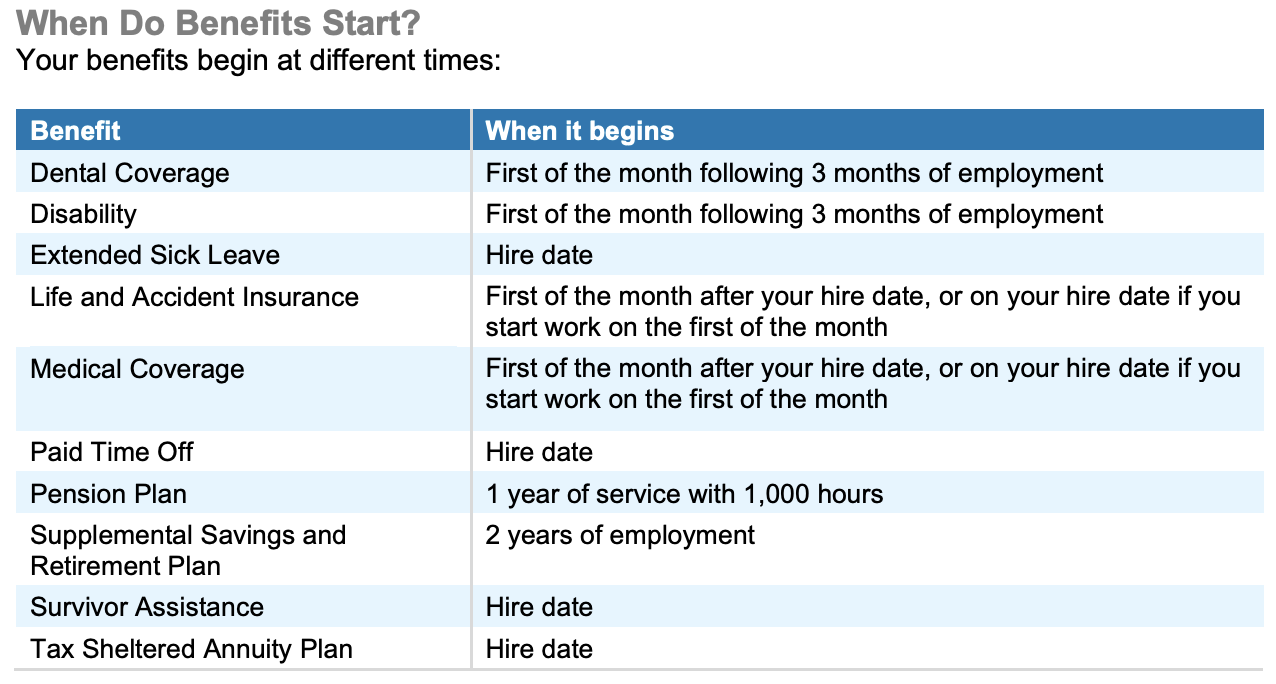
Task: Click the "Disability" benefit cell
Action: click(x=83, y=214)
